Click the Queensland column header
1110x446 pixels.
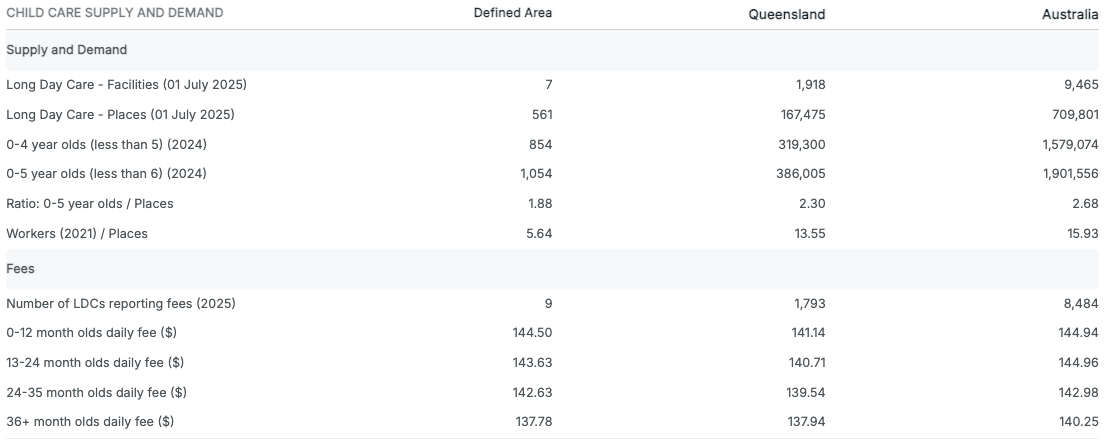tap(787, 14)
